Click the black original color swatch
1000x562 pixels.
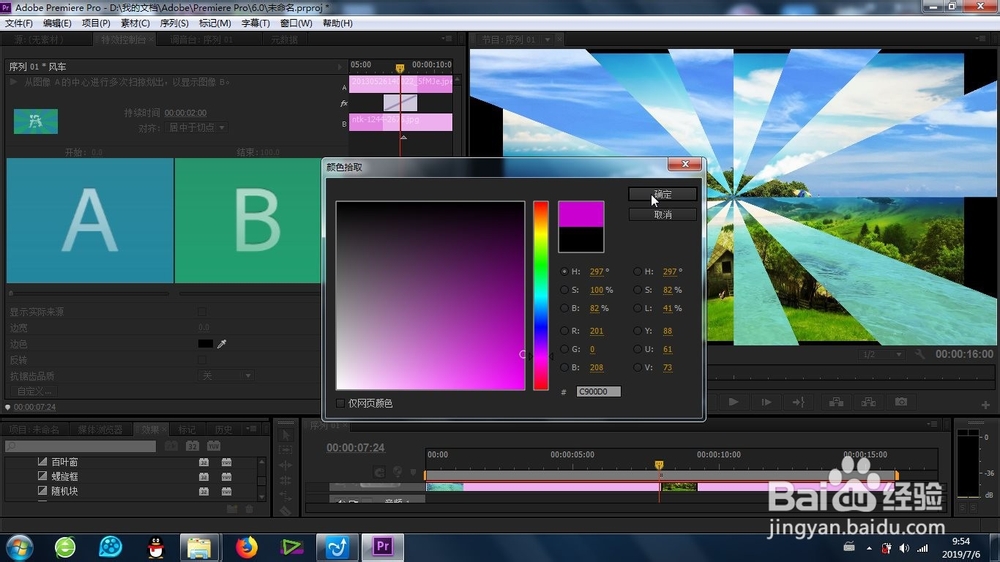581,240
